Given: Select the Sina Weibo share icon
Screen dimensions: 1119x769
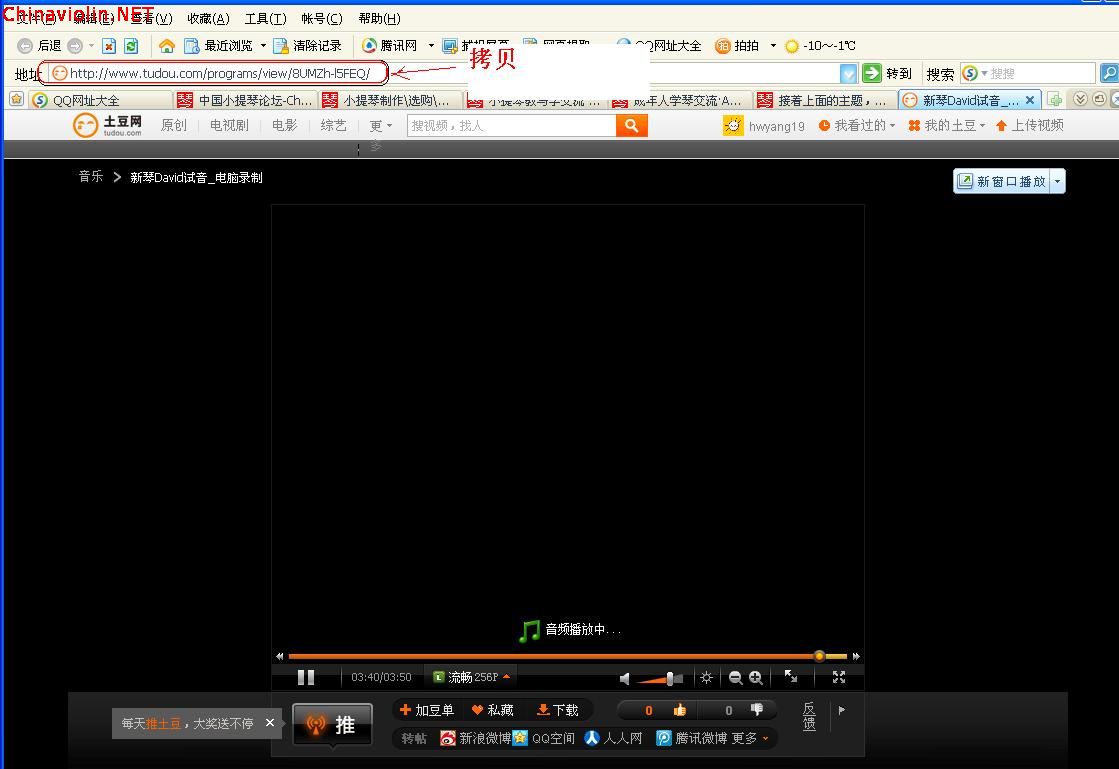Looking at the screenshot, I should (447, 738).
